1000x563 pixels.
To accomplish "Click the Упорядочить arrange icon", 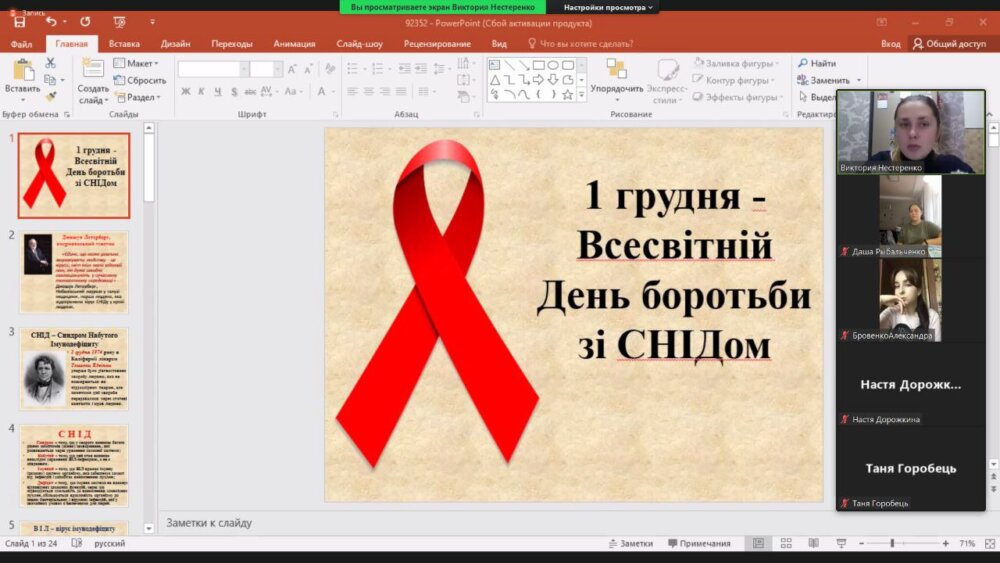I will click(x=616, y=69).
